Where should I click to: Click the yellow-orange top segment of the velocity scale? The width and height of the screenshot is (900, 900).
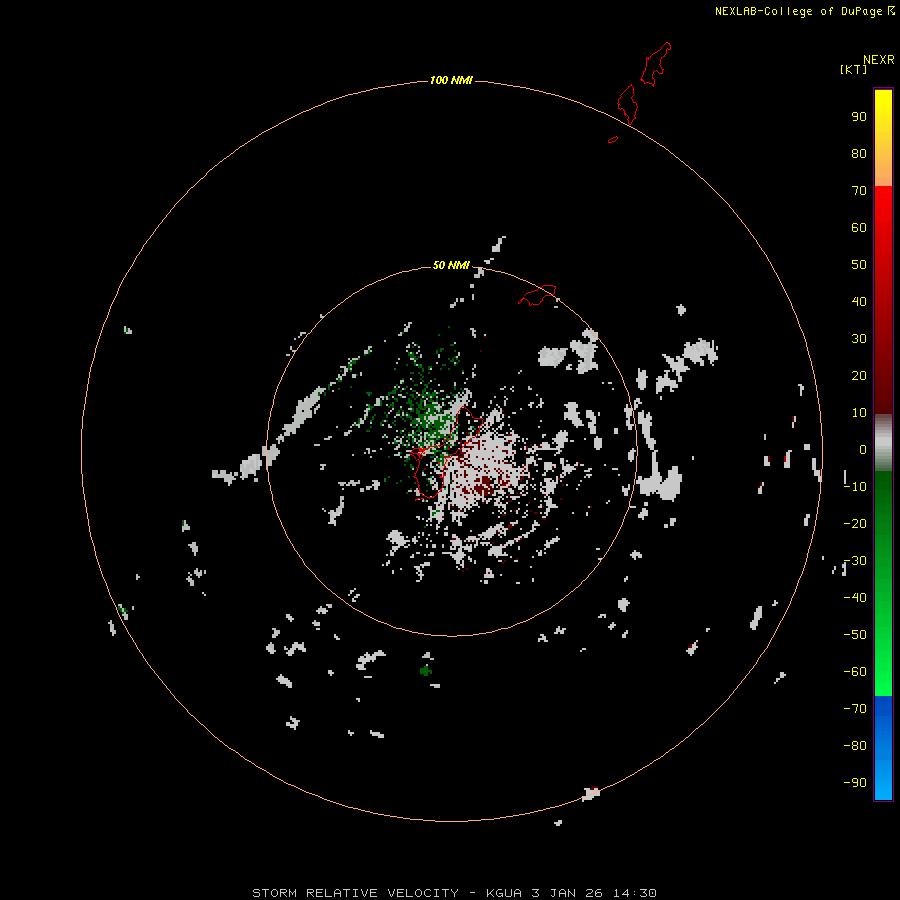[883, 138]
